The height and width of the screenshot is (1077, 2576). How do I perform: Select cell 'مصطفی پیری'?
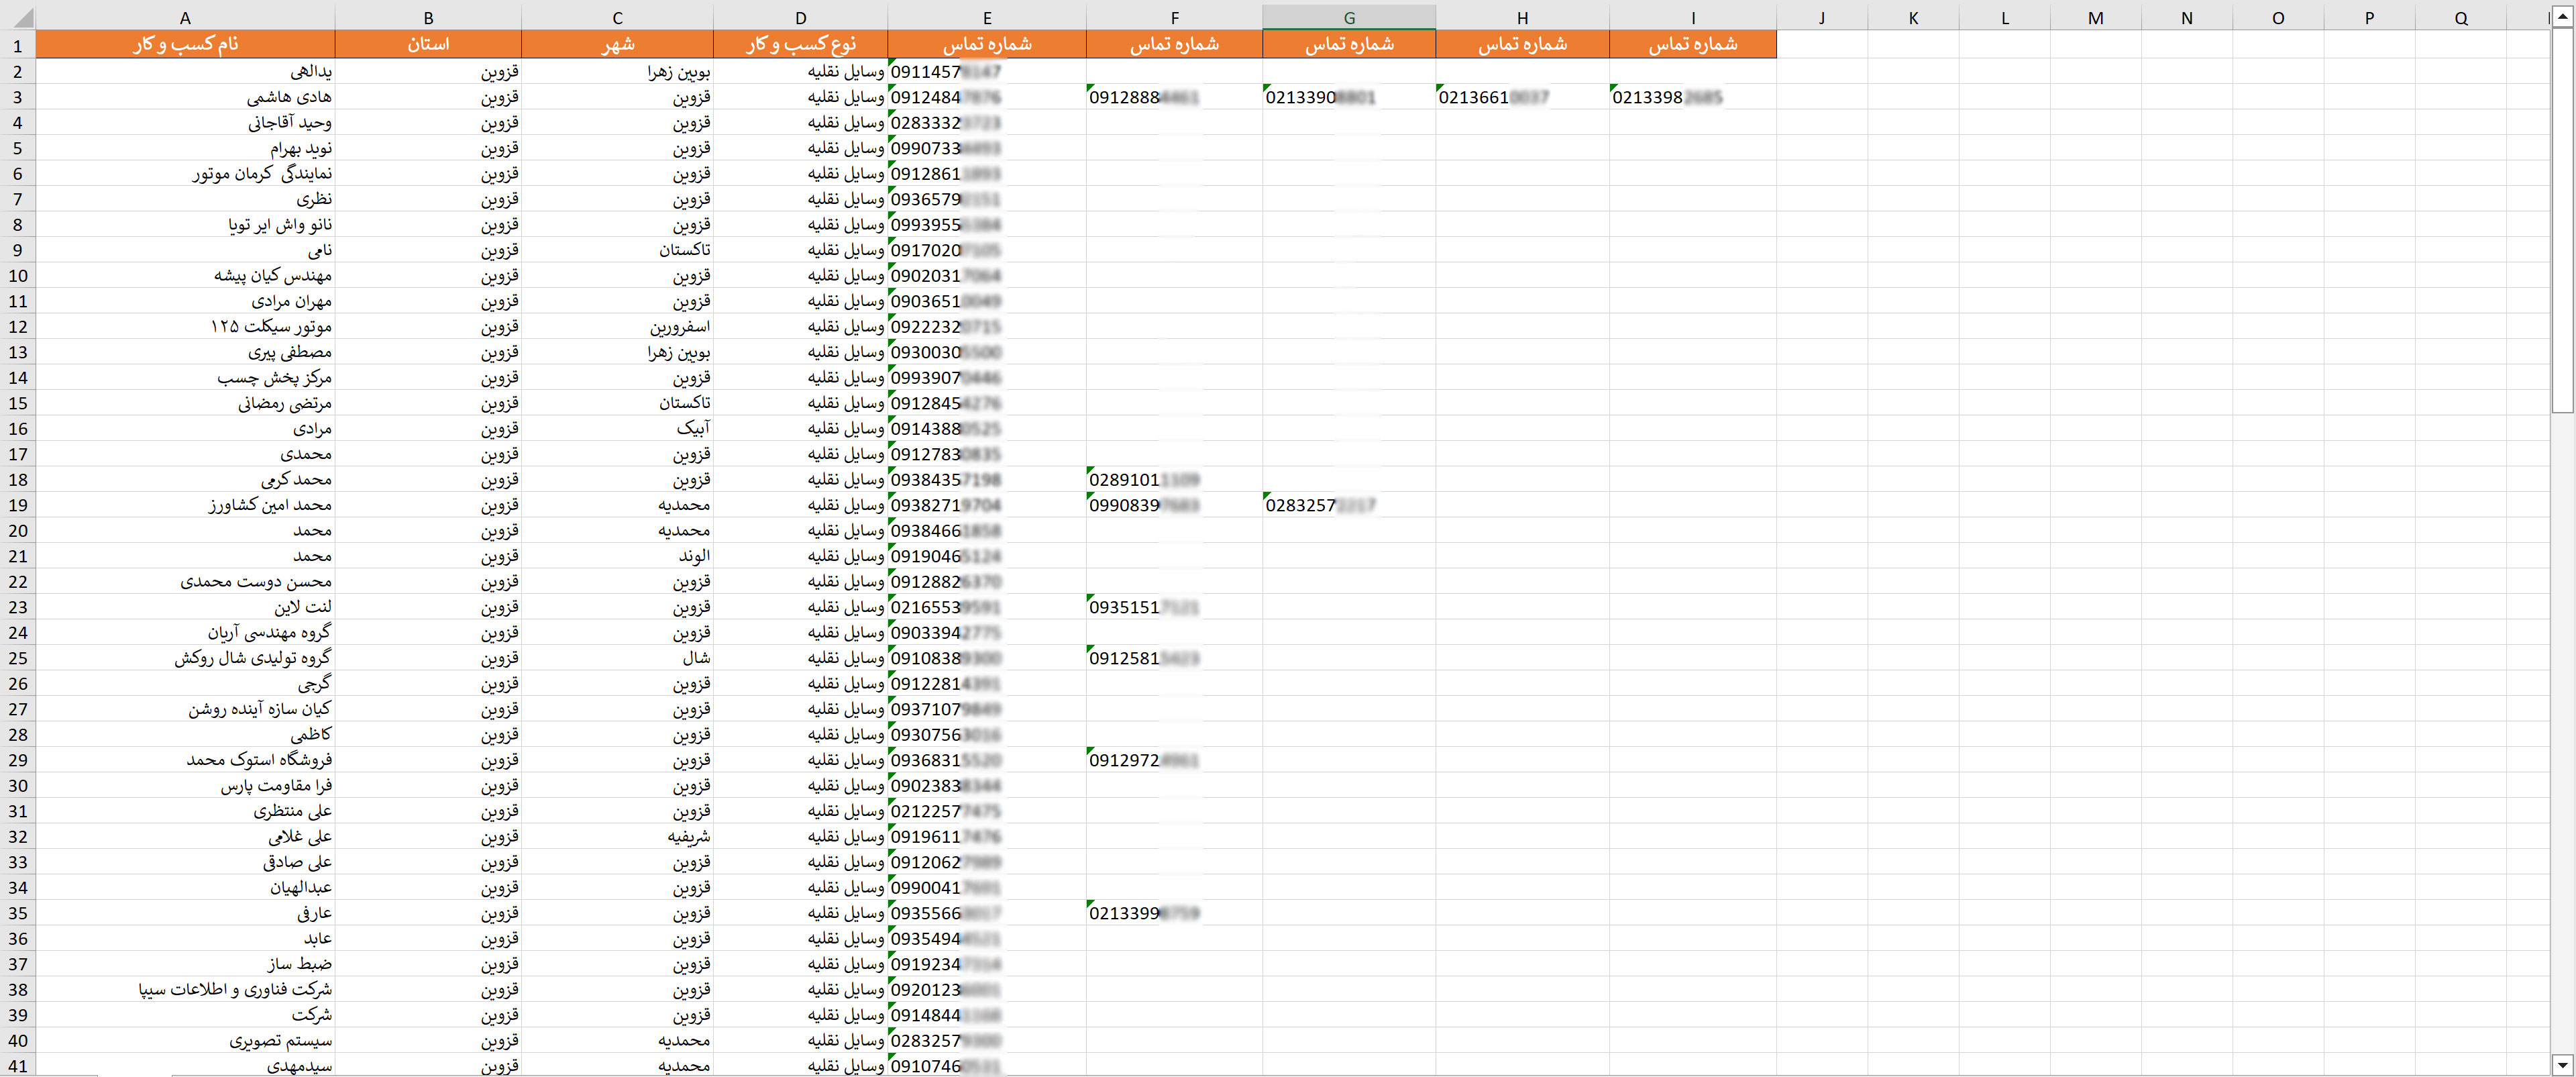pos(185,352)
